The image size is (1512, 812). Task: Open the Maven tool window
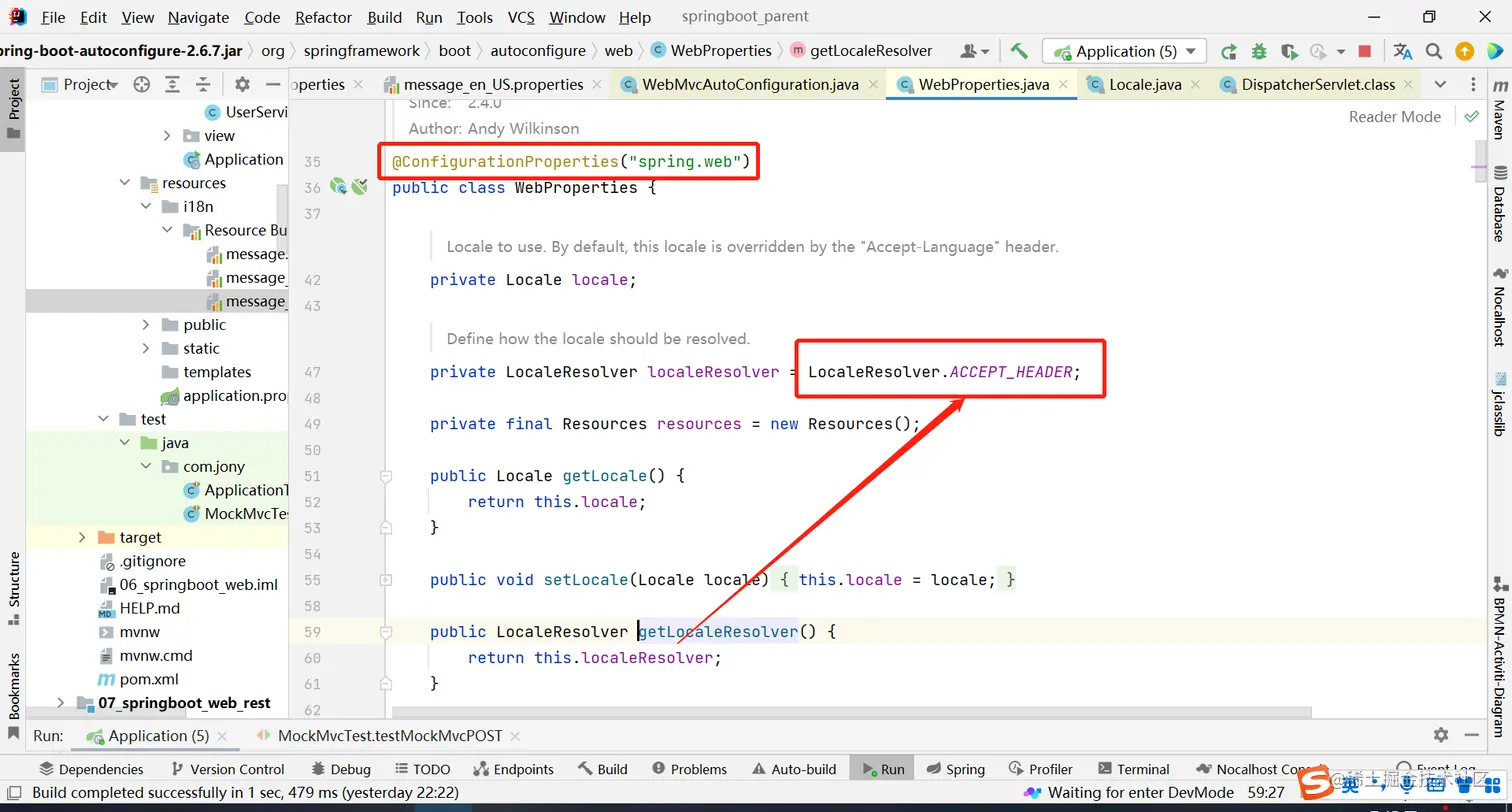click(x=1499, y=112)
